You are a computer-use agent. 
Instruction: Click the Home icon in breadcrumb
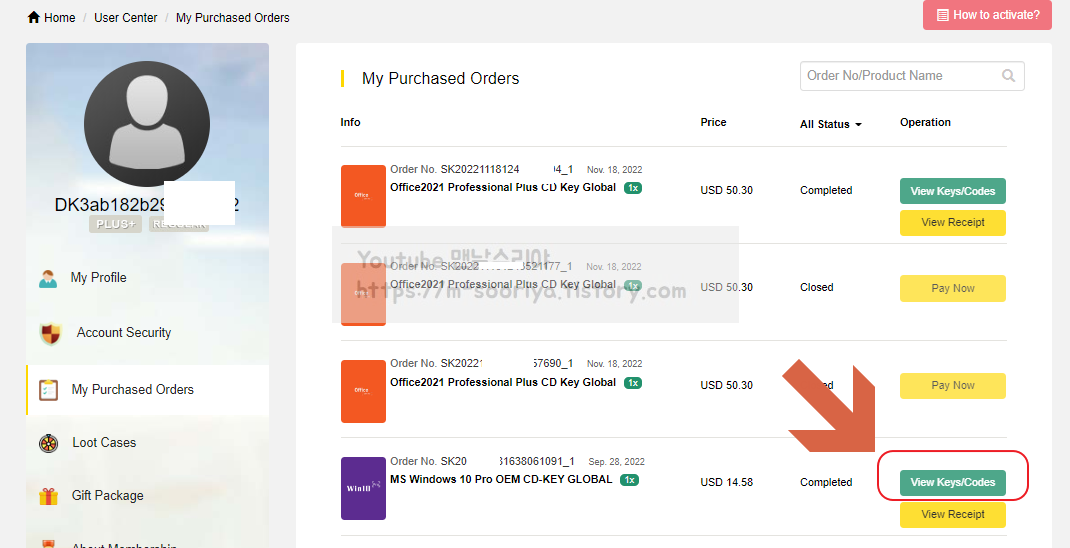coord(33,17)
